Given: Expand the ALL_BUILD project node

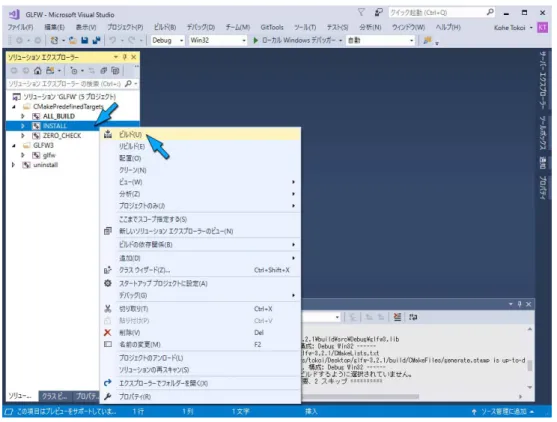Looking at the screenshot, I should coord(23,116).
